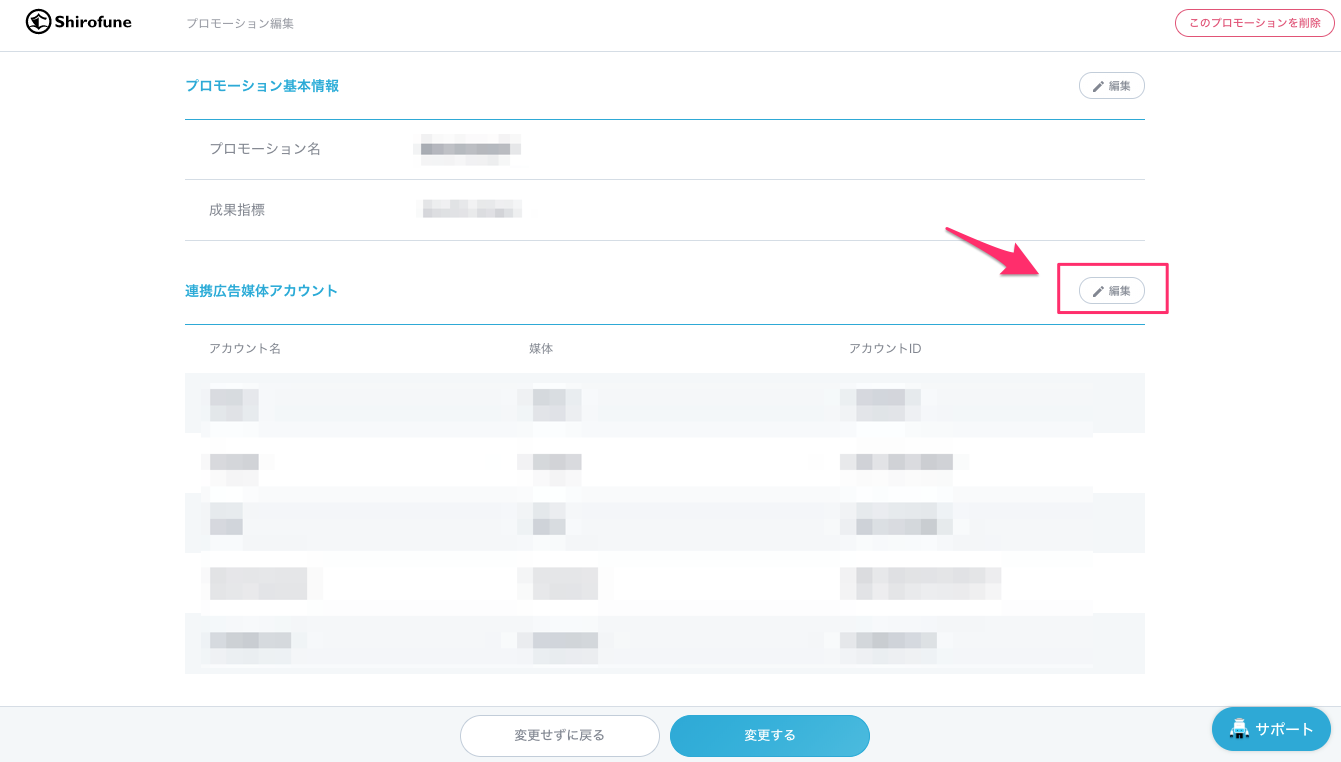The image size is (1341, 762).
Task: Select the プロモーション基本情報 section heading
Action: pyautogui.click(x=262, y=86)
